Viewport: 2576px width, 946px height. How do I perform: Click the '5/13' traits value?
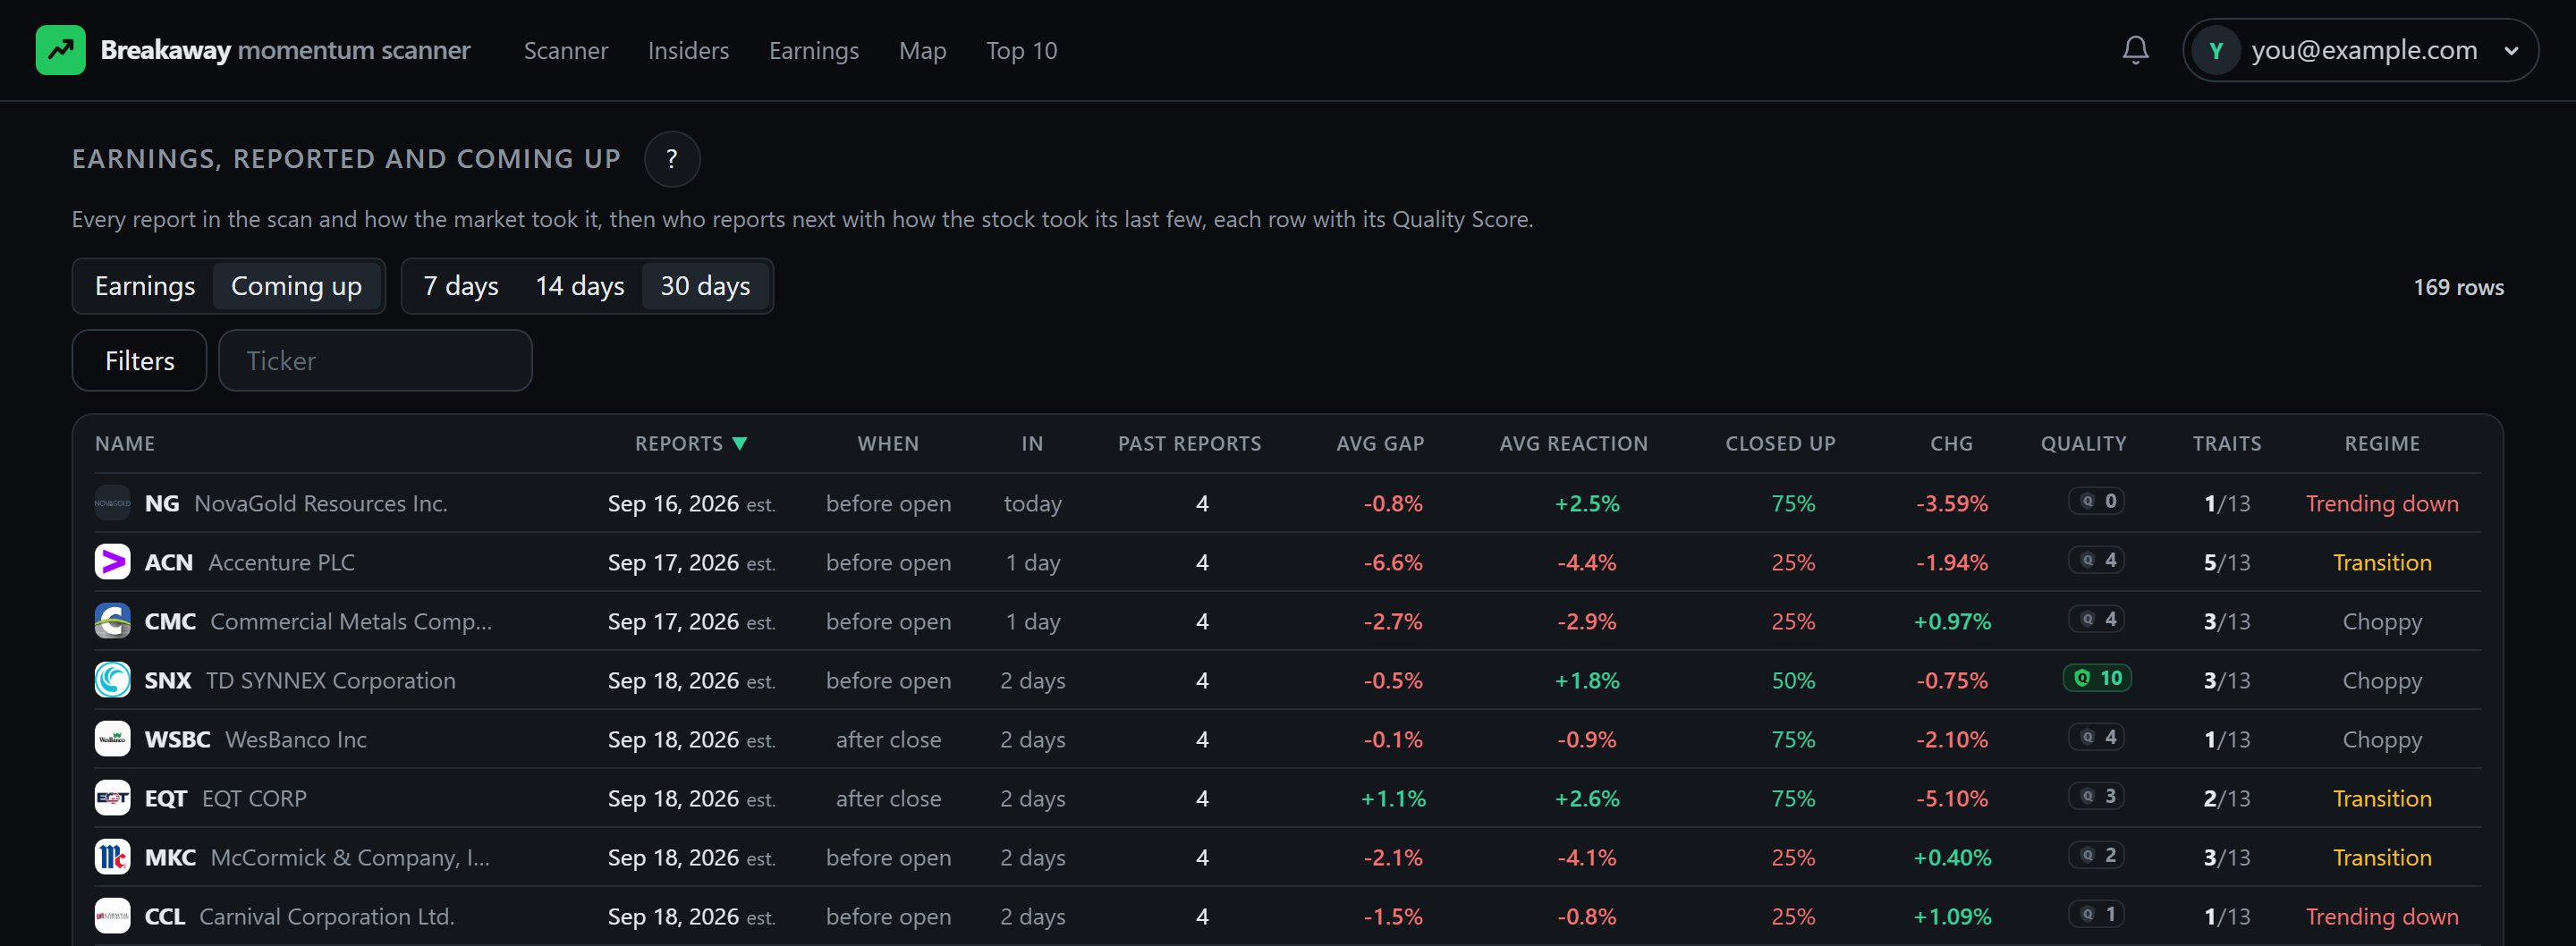coord(2227,562)
